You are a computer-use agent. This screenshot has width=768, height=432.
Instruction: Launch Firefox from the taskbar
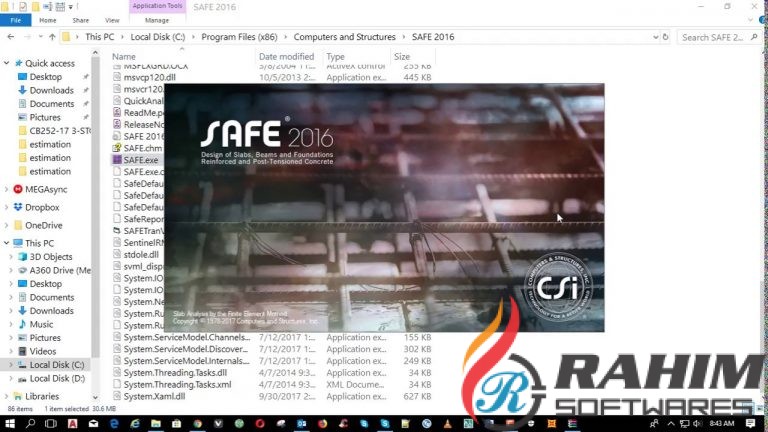pos(322,424)
